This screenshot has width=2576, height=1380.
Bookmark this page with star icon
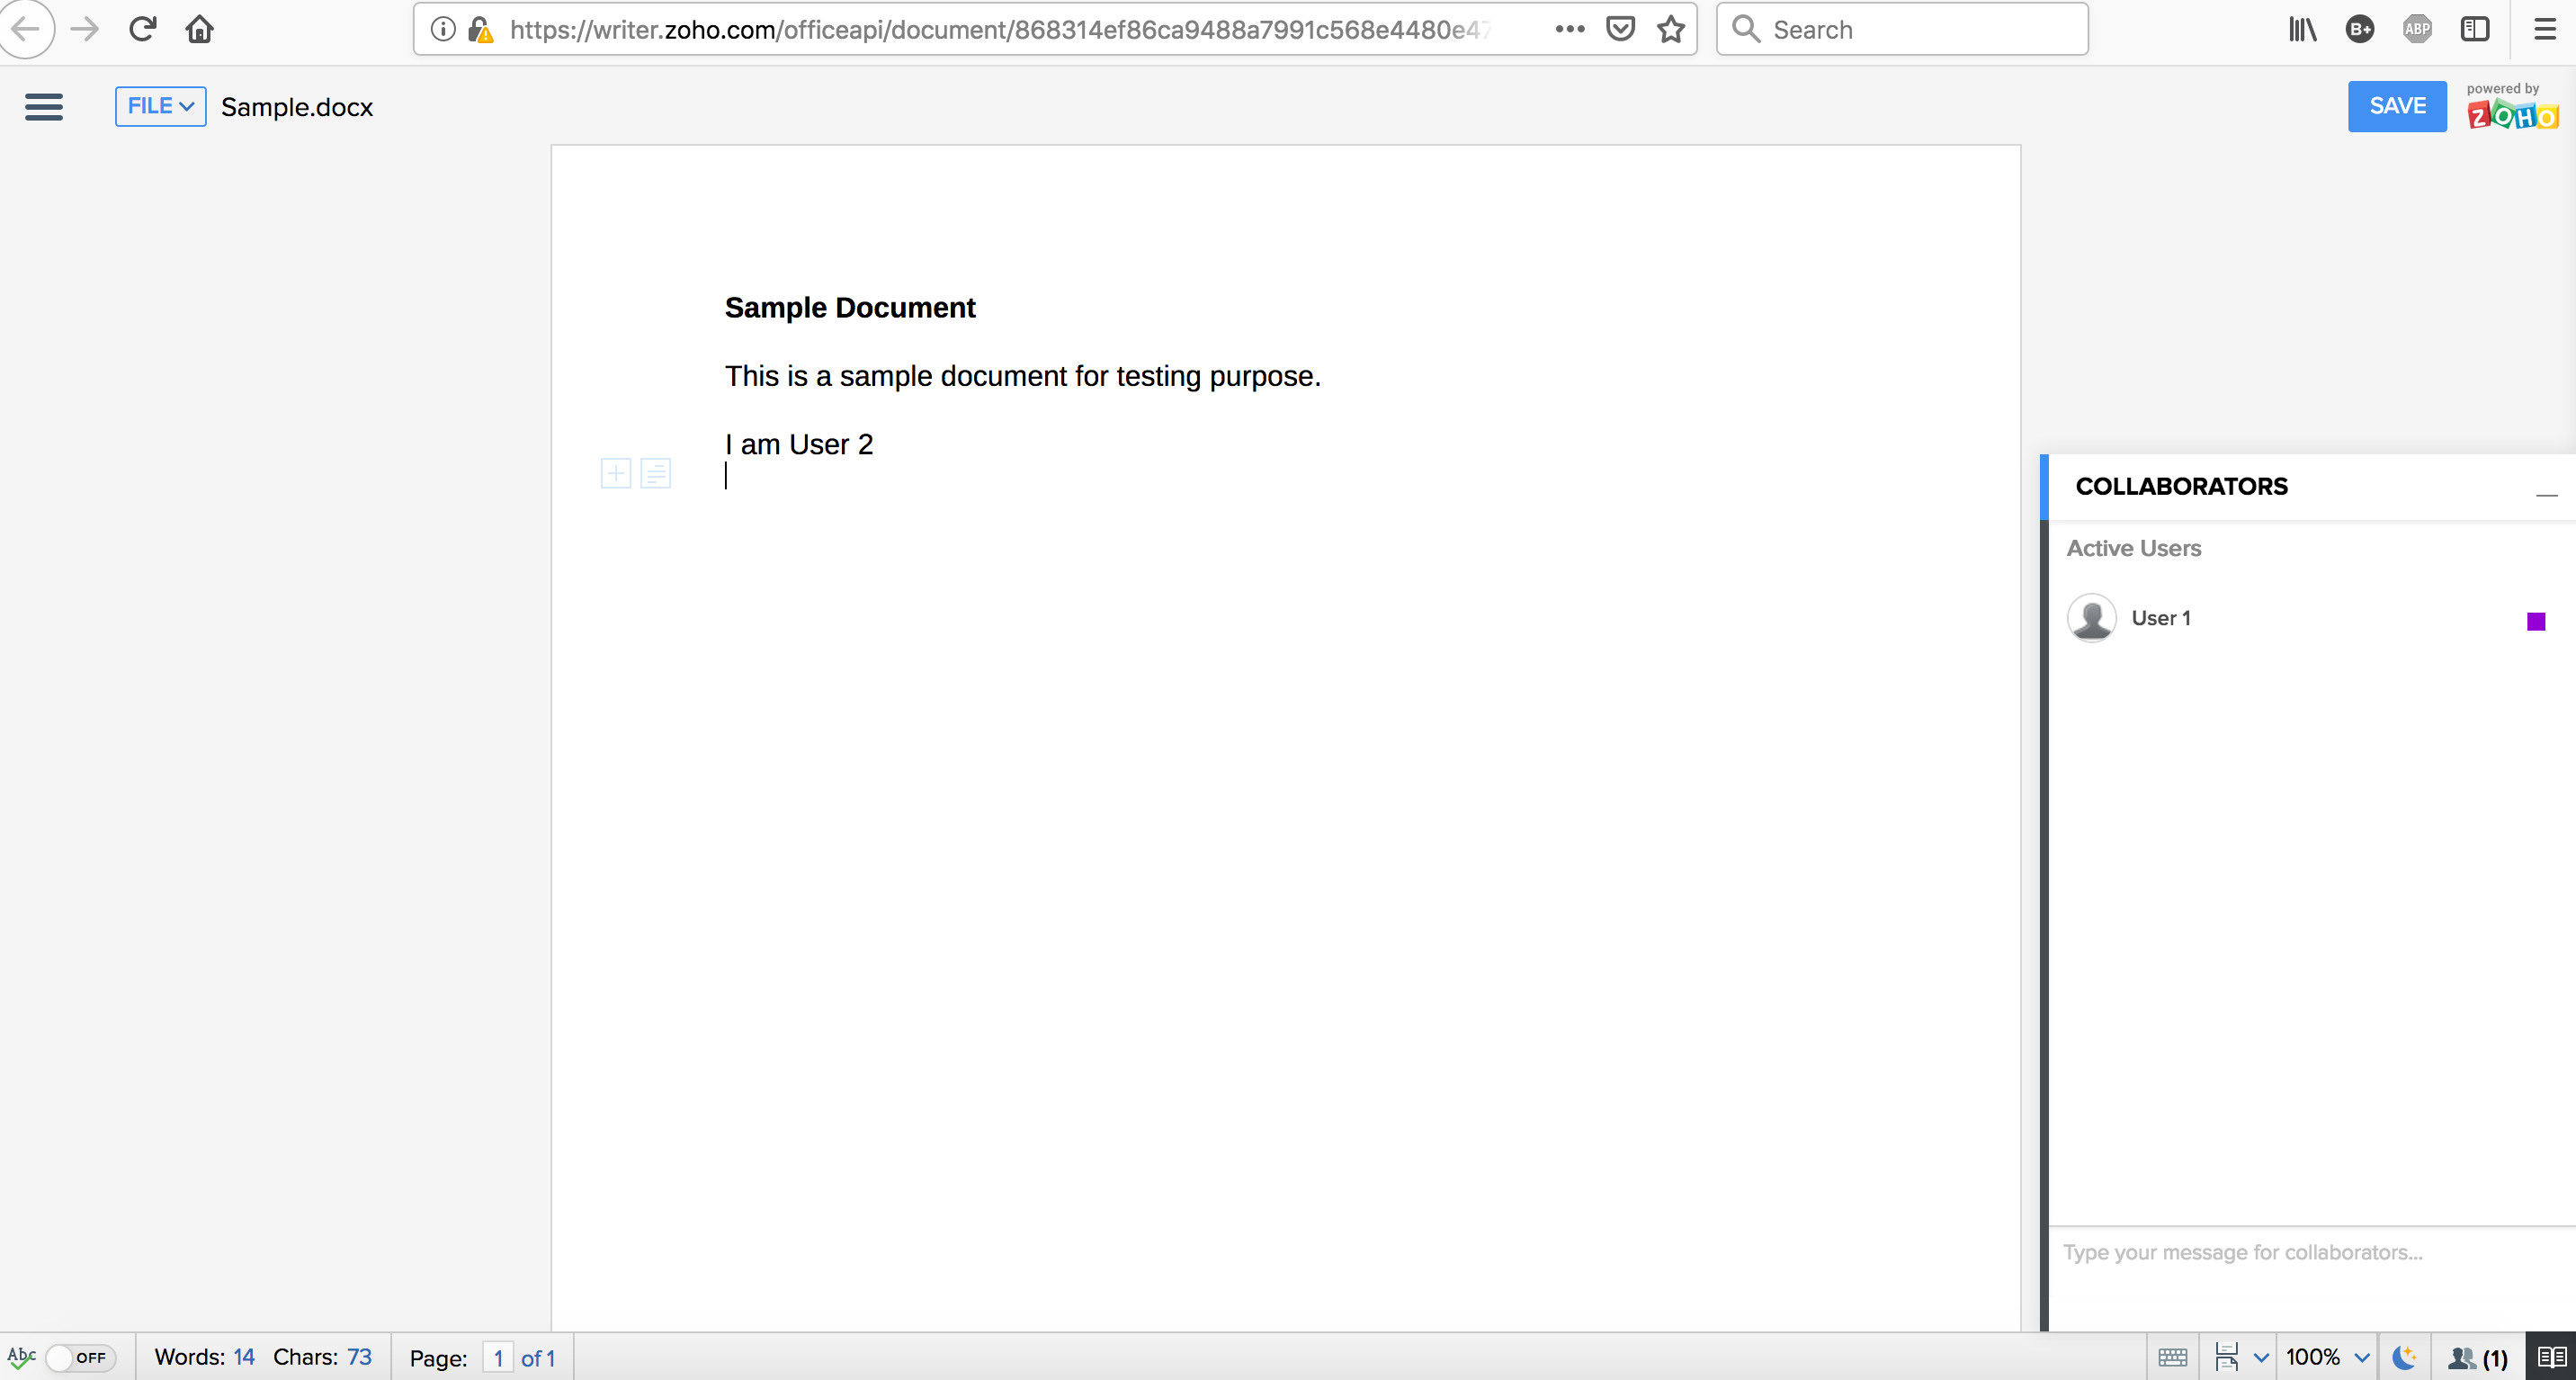click(1671, 29)
